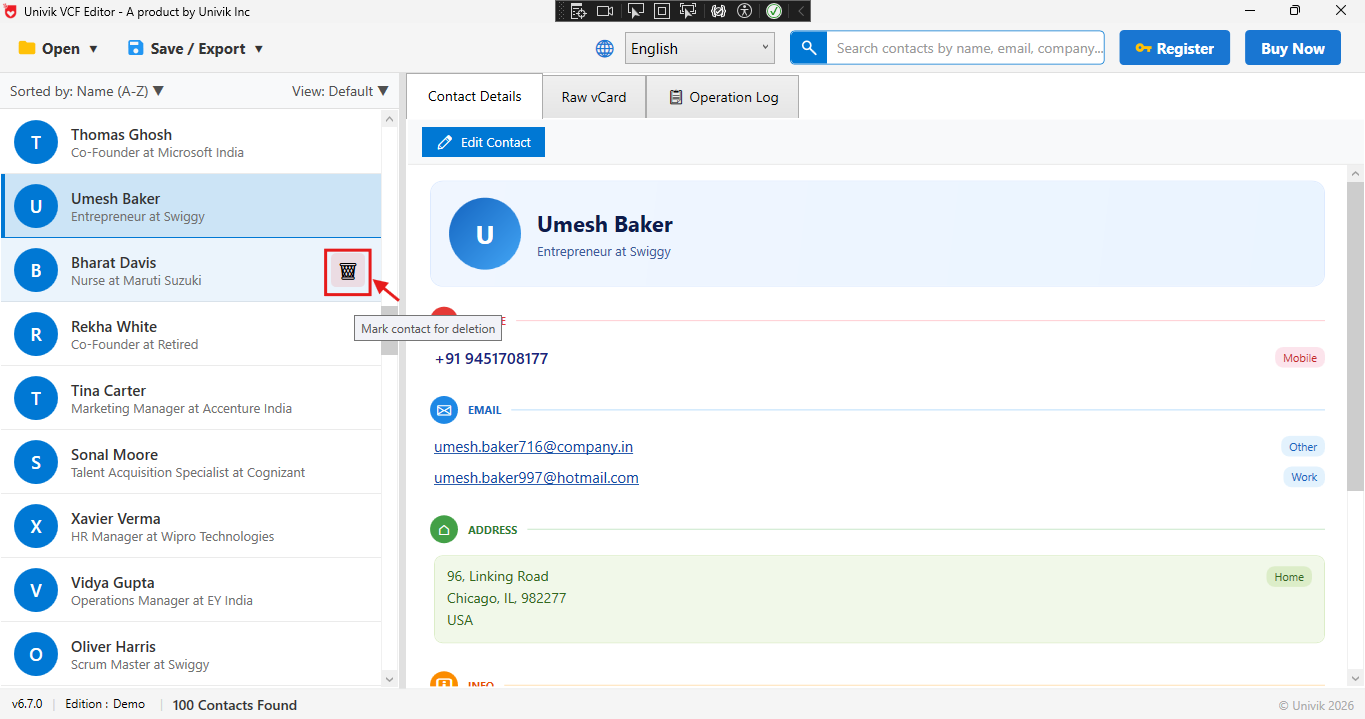This screenshot has height=719, width=1365.
Task: Click the contact list scroll up arrow
Action: (389, 119)
